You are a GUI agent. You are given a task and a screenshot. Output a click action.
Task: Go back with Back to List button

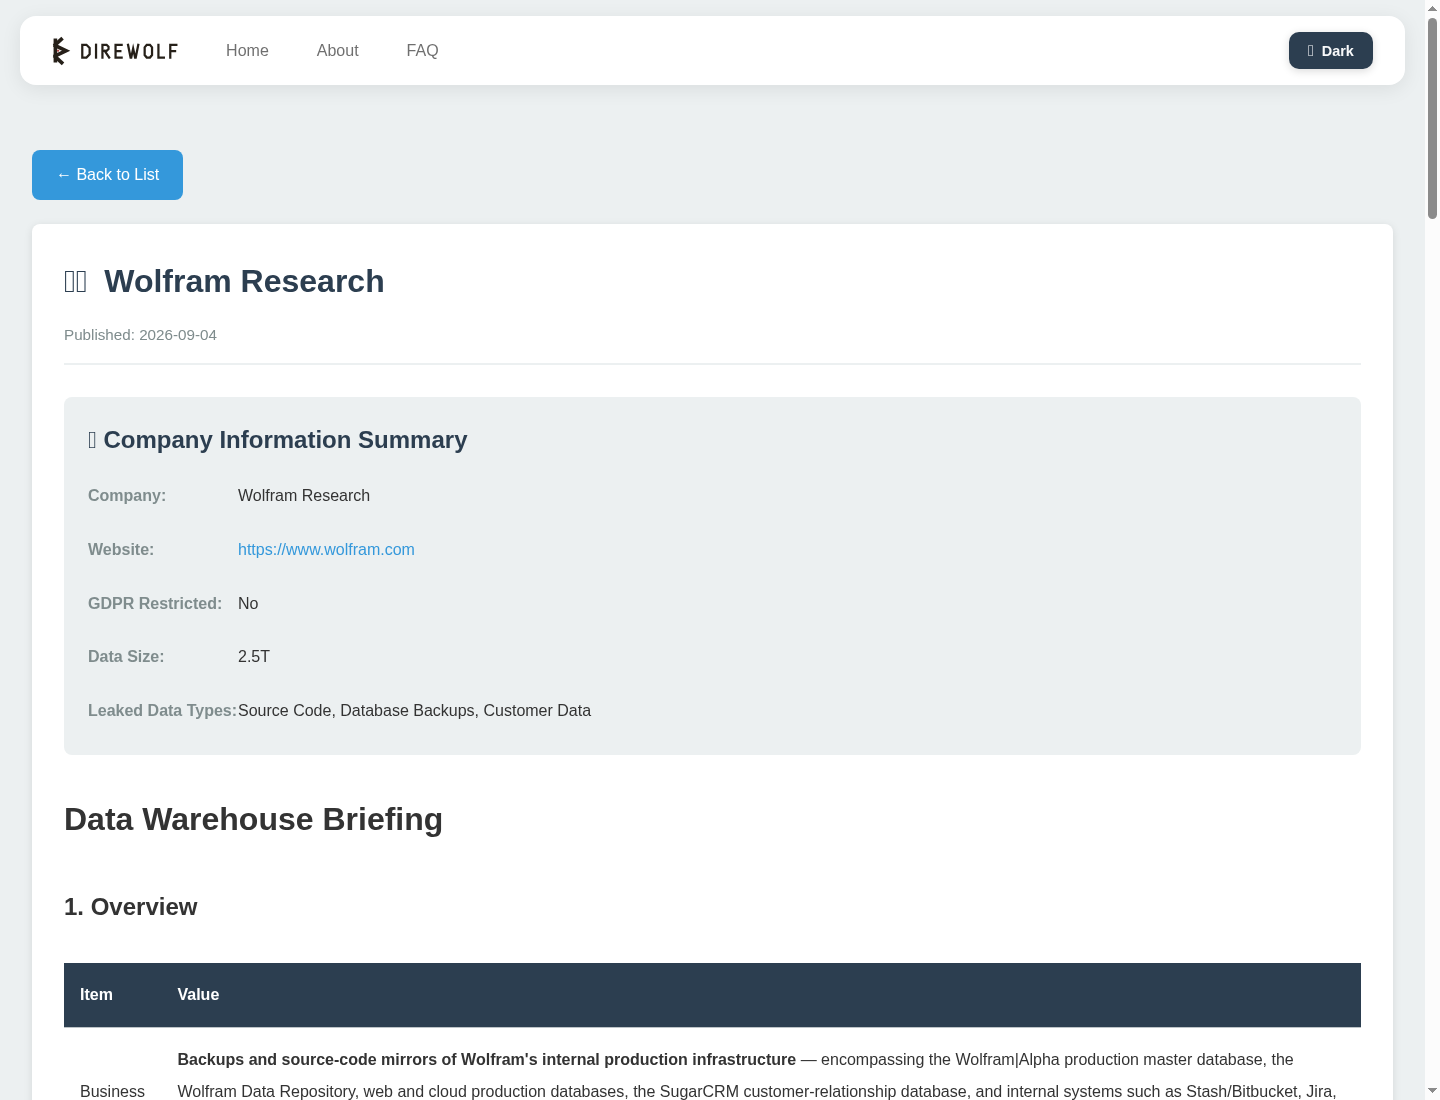point(107,175)
